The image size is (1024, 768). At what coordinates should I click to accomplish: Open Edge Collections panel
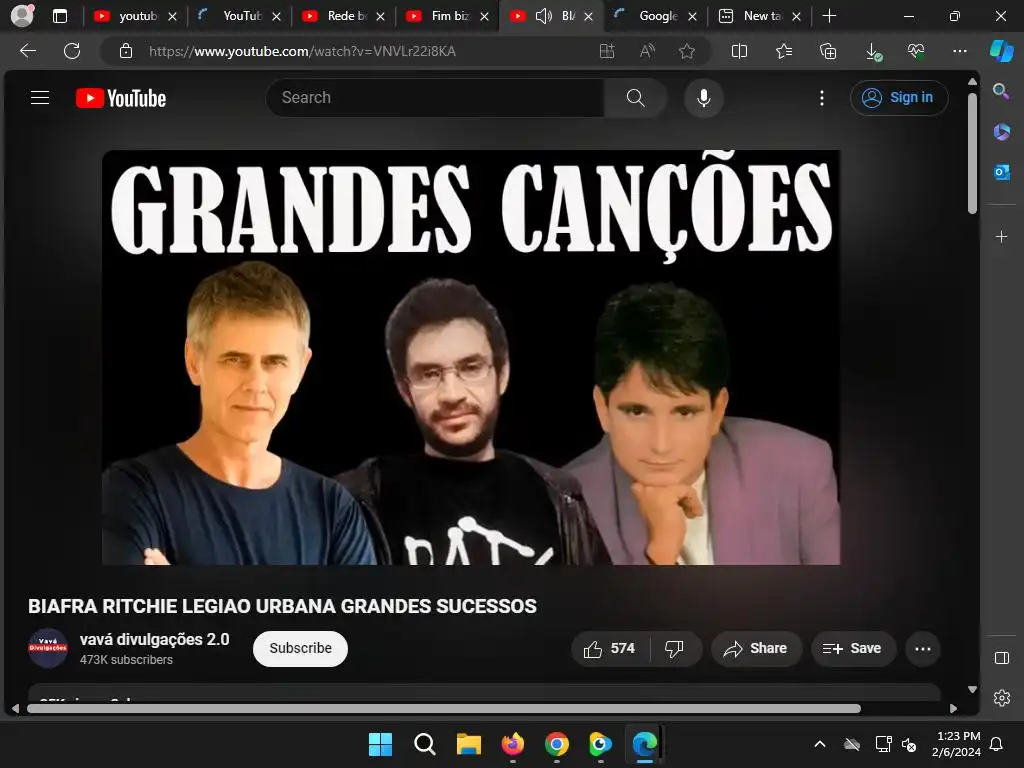tap(828, 51)
